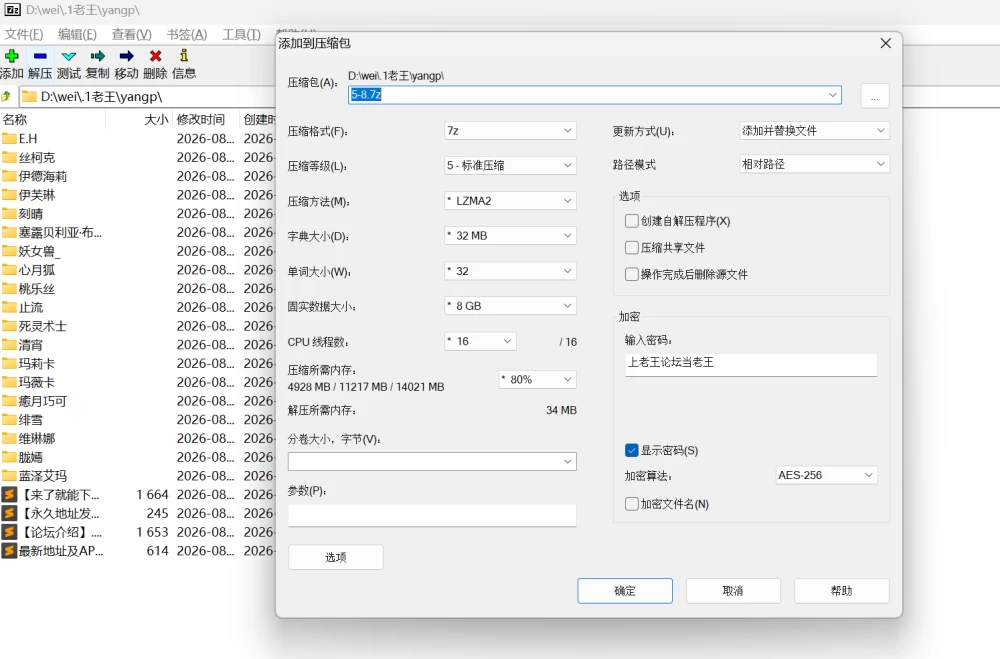Open the 工具(T) menu

click(x=241, y=34)
